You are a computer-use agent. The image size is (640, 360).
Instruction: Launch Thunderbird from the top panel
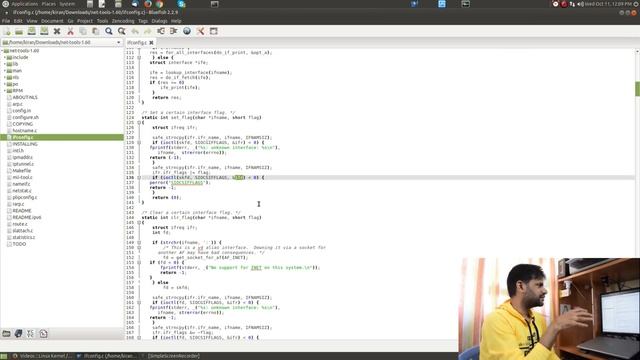pyautogui.click(x=135, y=4)
